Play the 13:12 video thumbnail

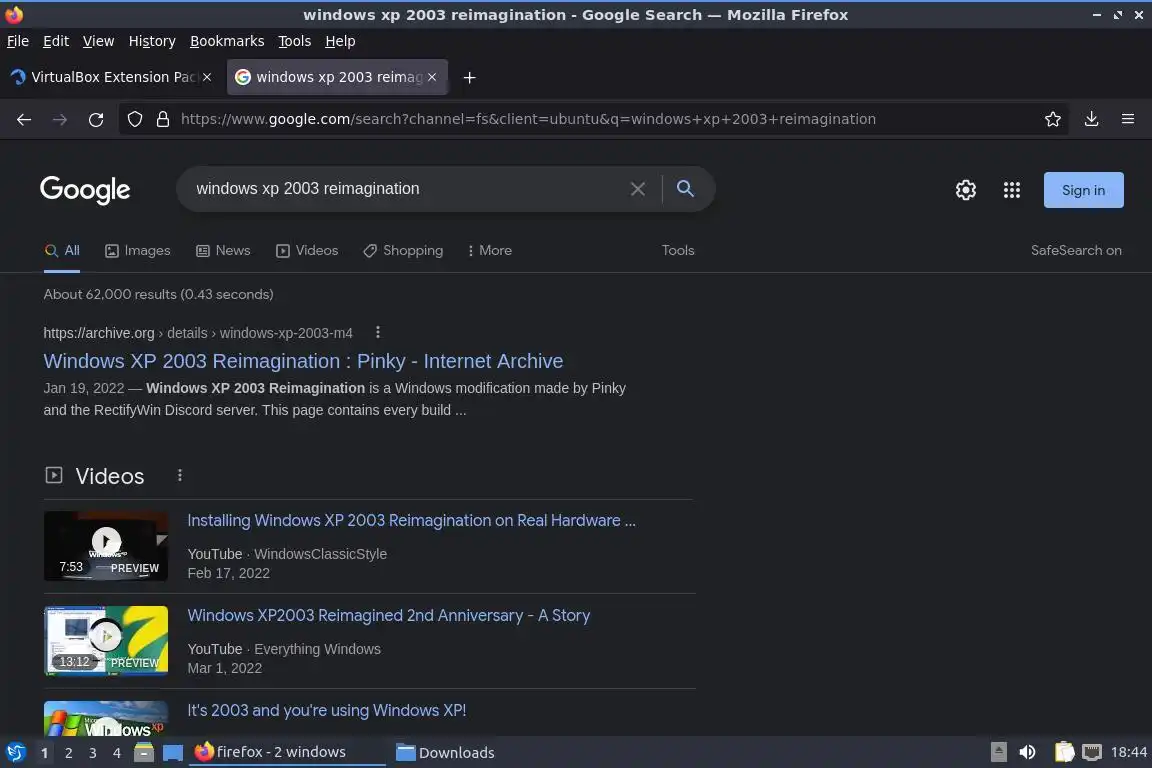(x=106, y=640)
